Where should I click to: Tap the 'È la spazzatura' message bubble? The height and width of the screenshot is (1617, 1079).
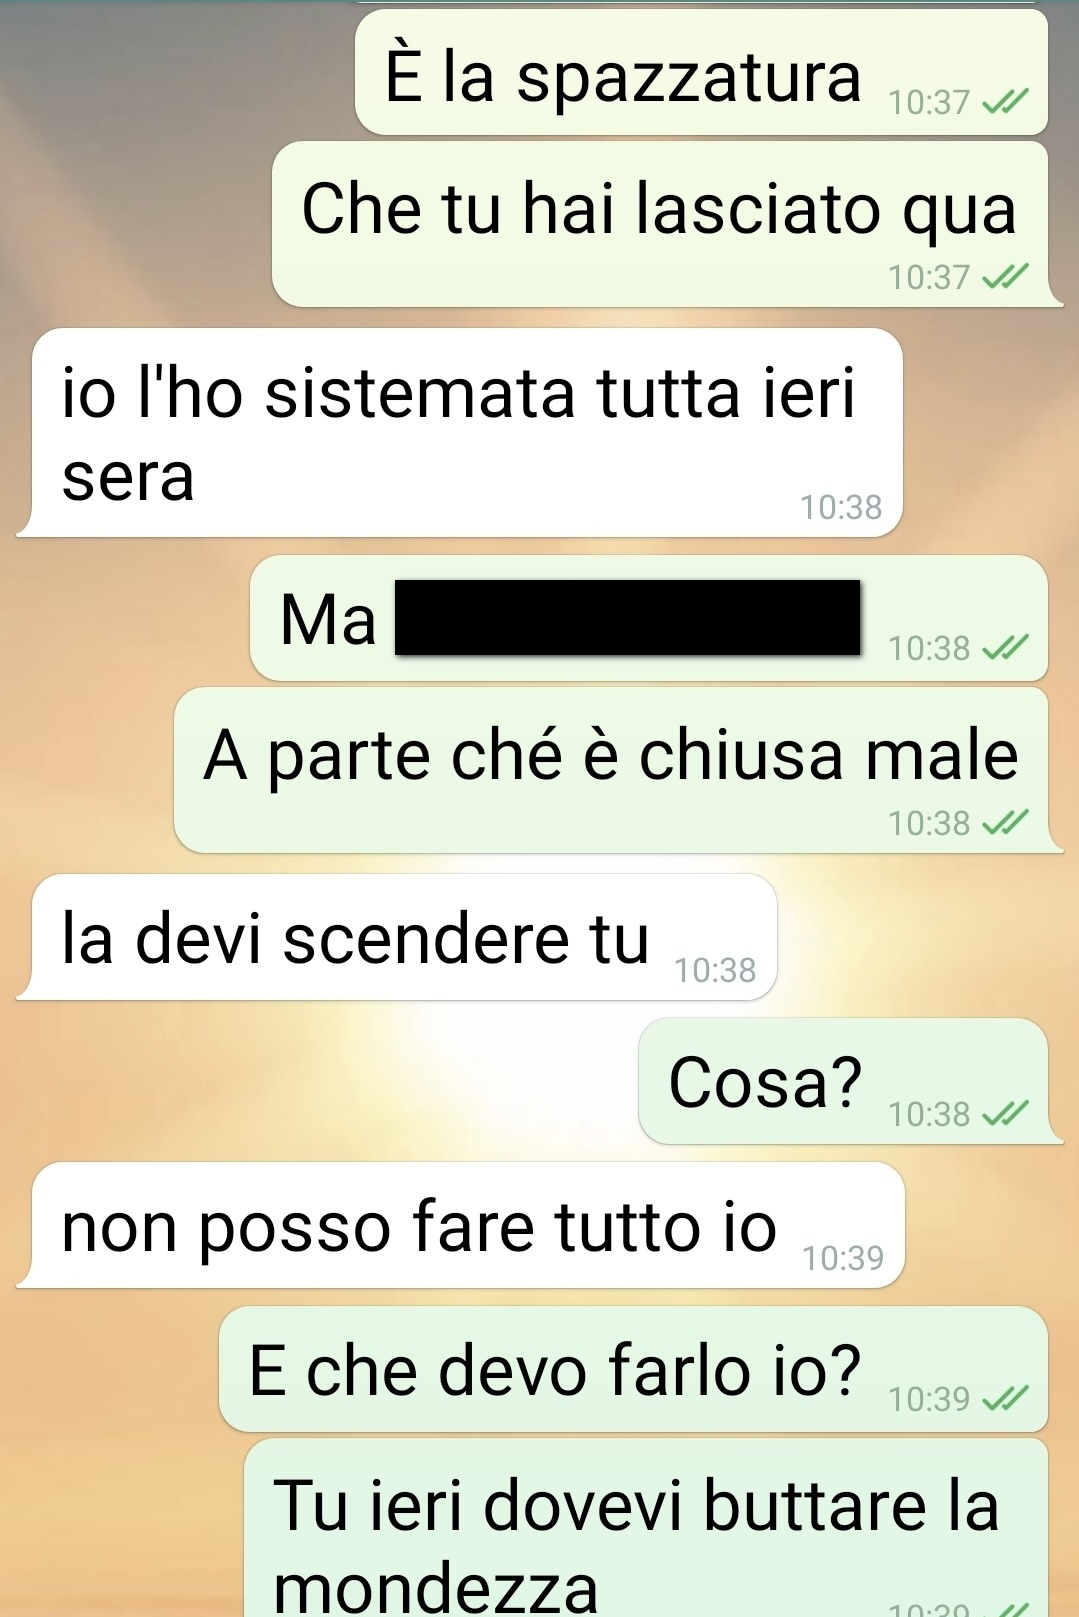(701, 72)
